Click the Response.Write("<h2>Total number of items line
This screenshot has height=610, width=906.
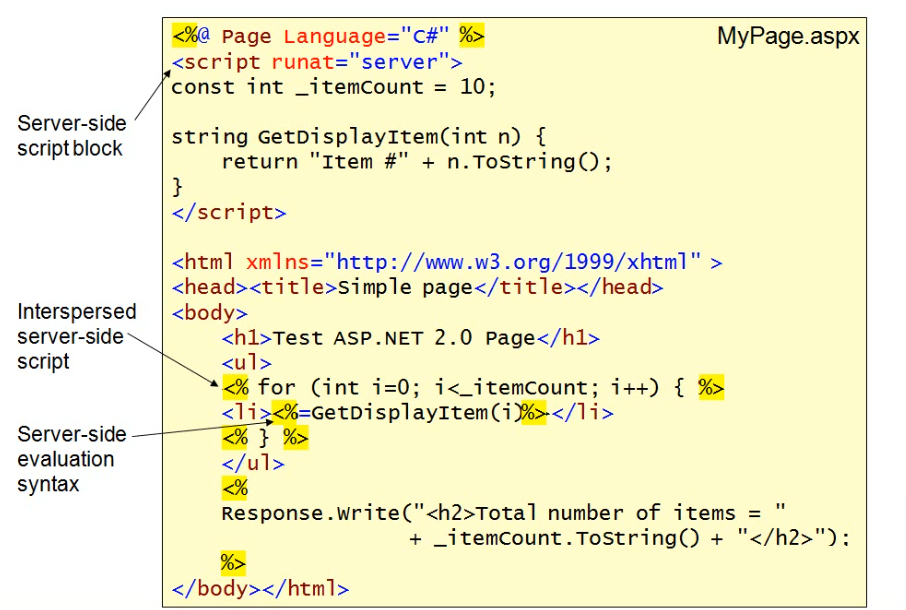point(503,513)
